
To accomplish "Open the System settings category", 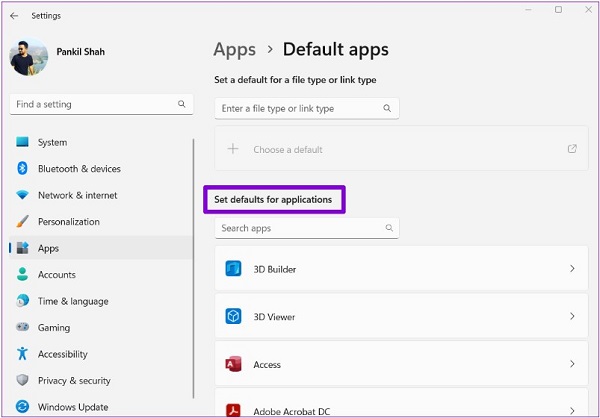I will click(101, 142).
